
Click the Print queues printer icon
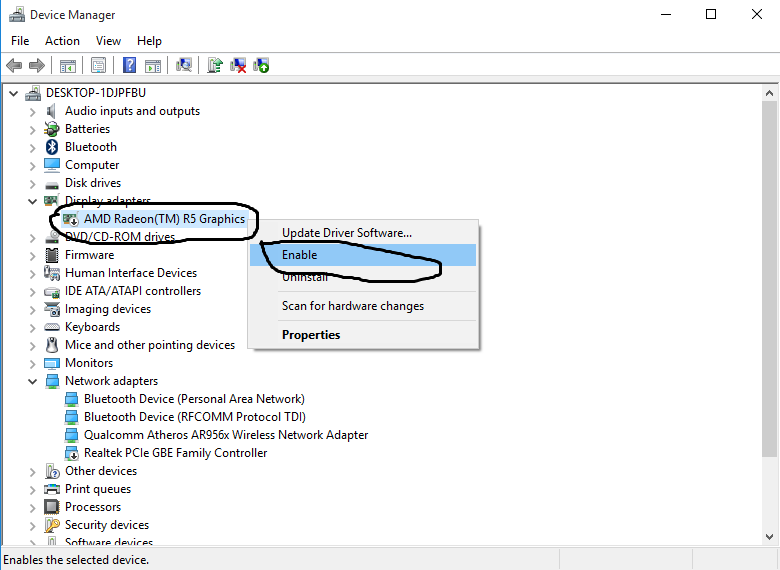pyautogui.click(x=52, y=489)
